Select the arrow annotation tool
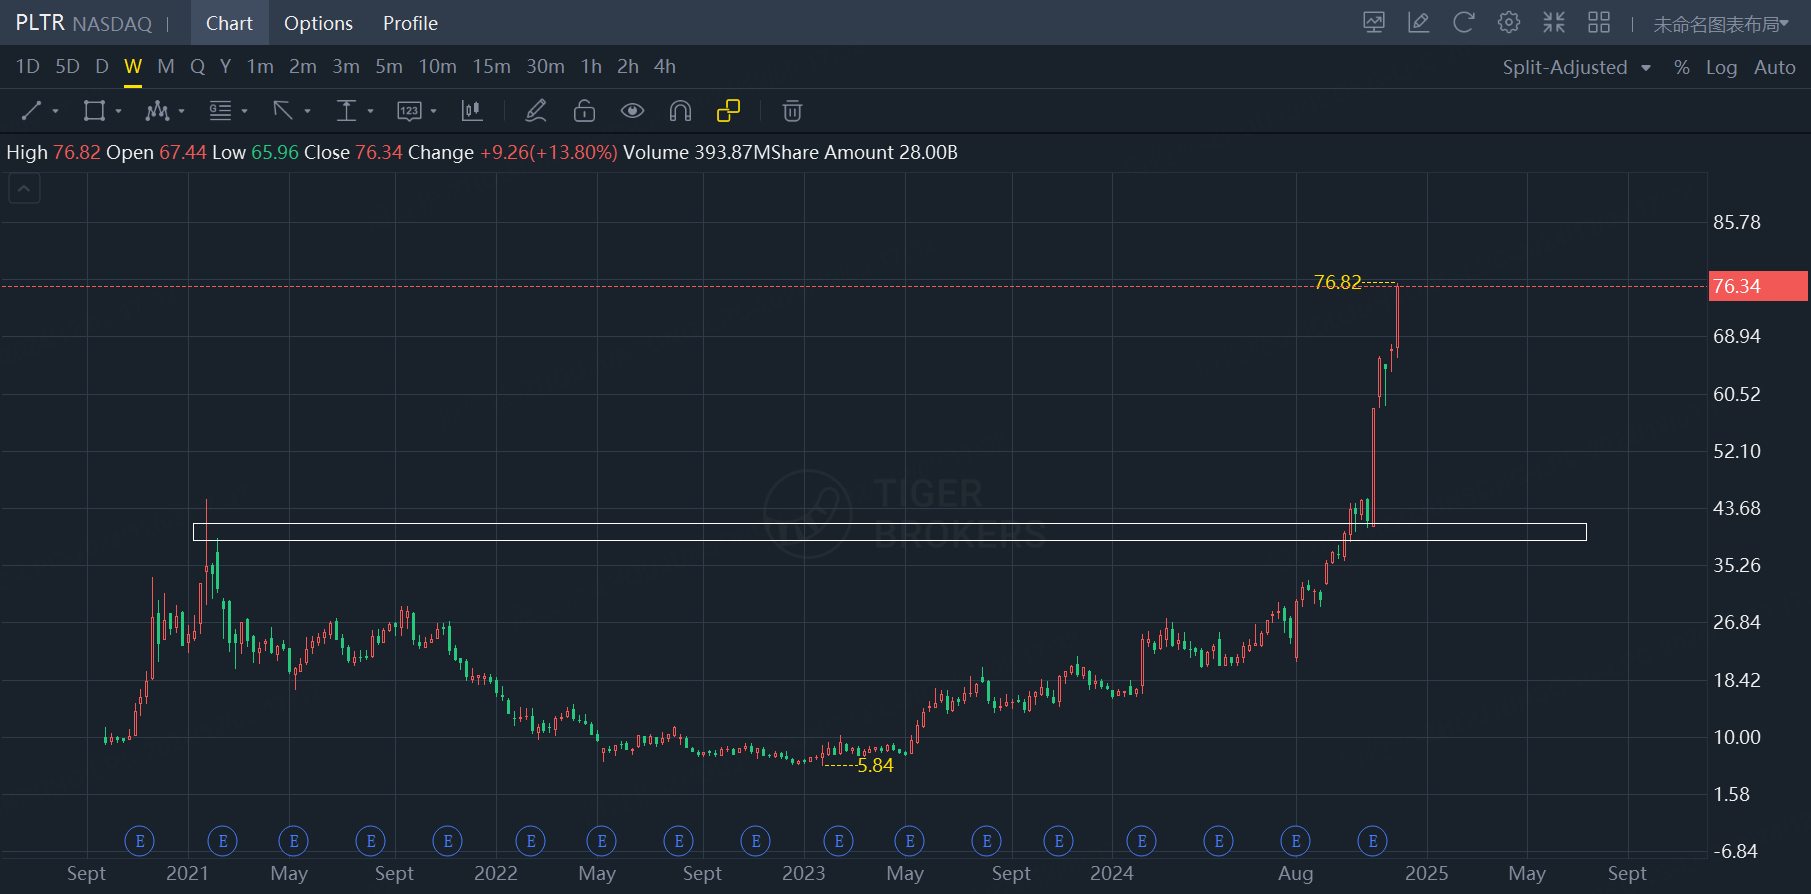1811x894 pixels. [x=283, y=111]
